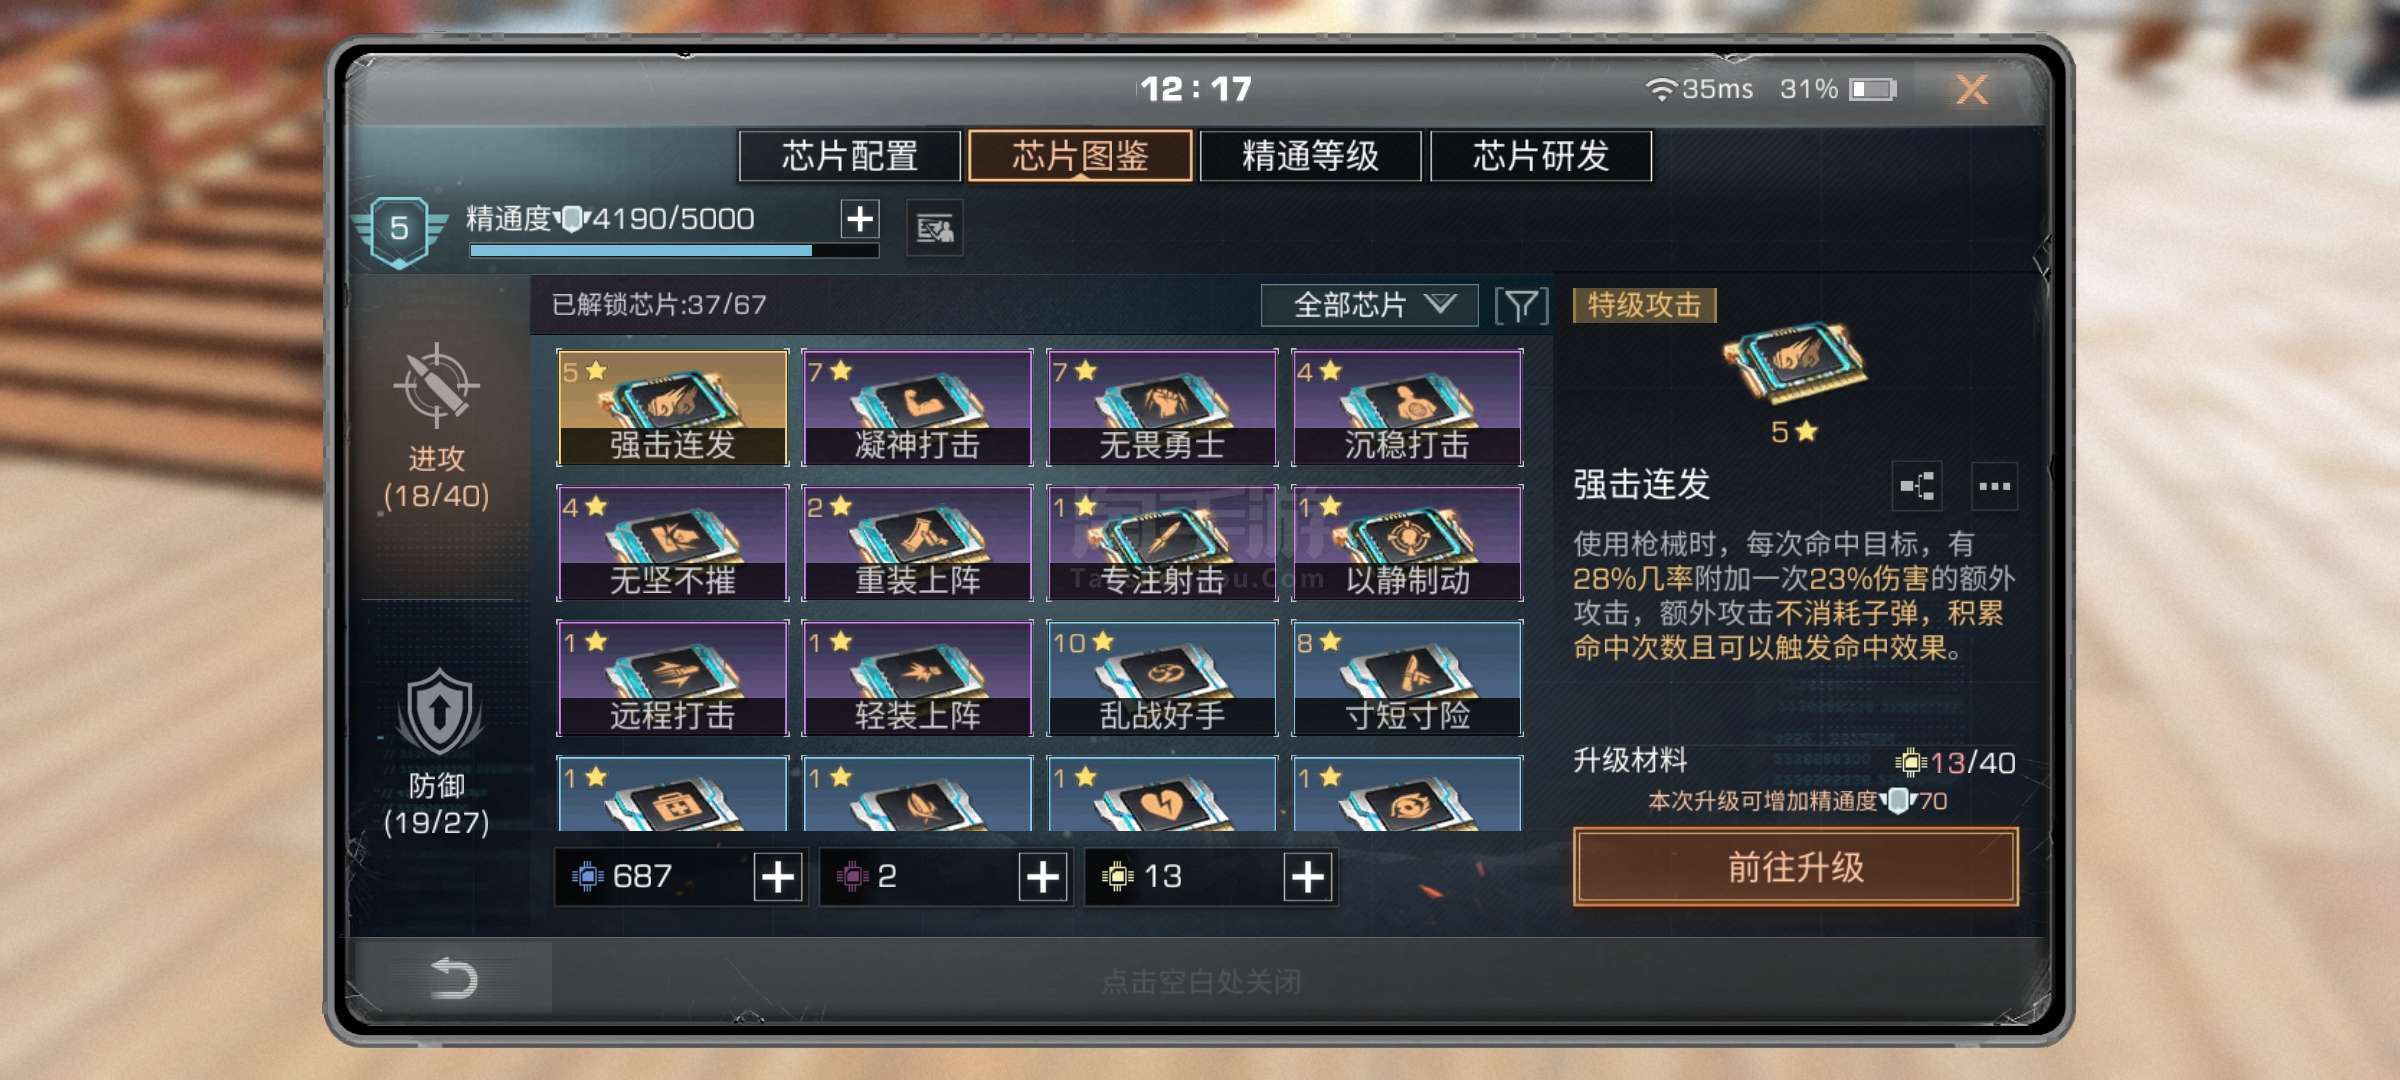
Task: Click the 前往升级 upgrade button
Action: [1795, 867]
